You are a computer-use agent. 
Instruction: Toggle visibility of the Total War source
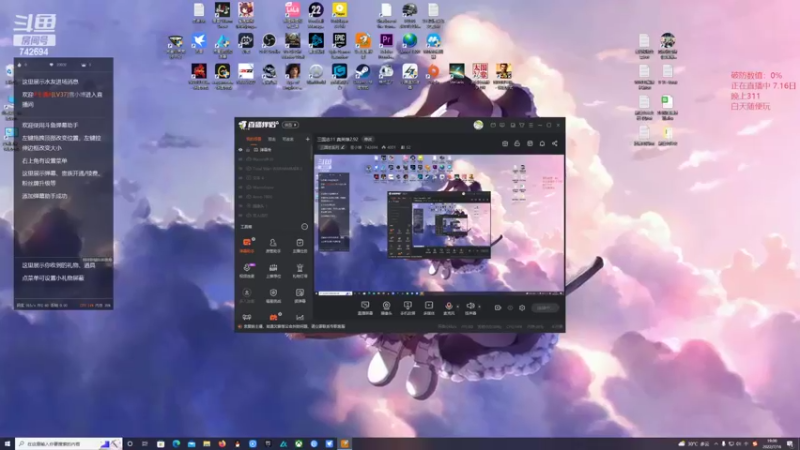tap(240, 168)
